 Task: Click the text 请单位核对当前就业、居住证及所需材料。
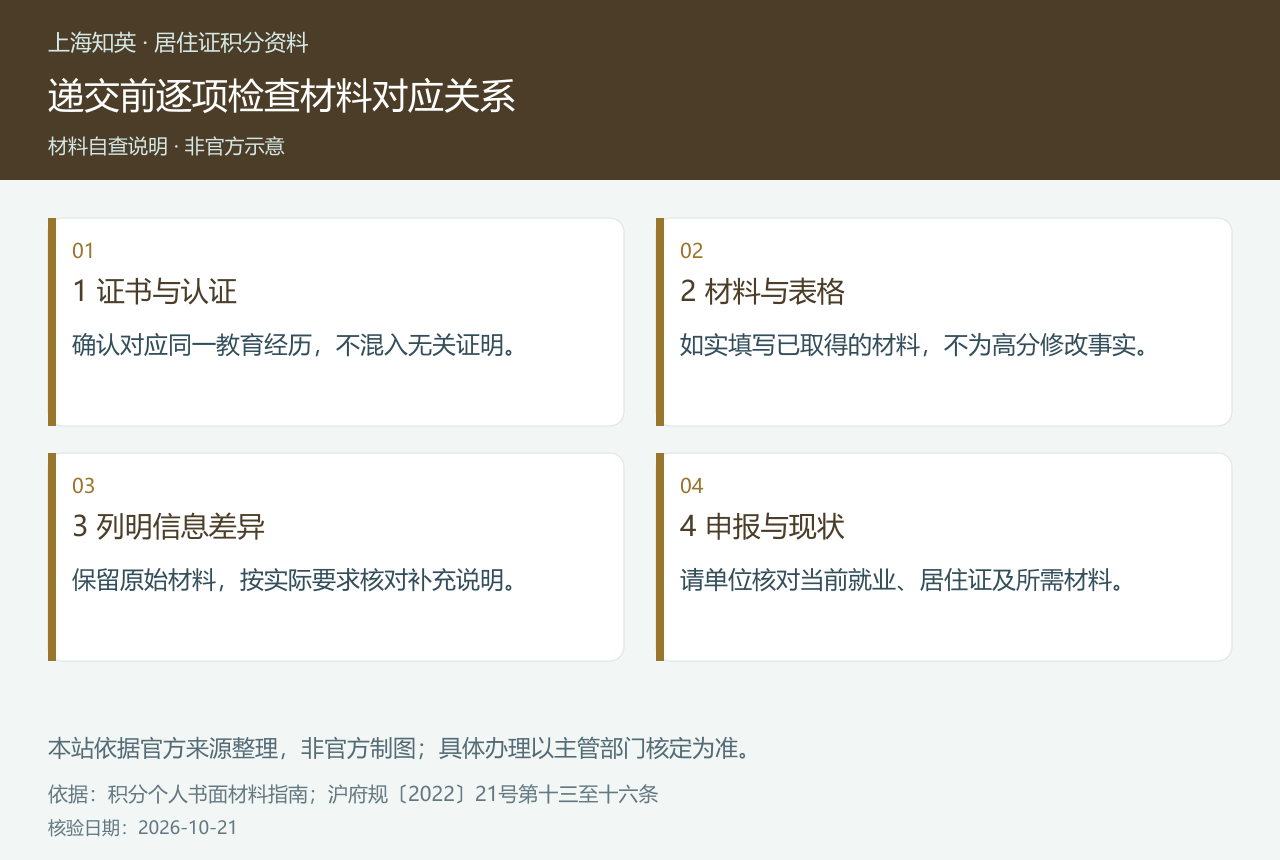904,580
